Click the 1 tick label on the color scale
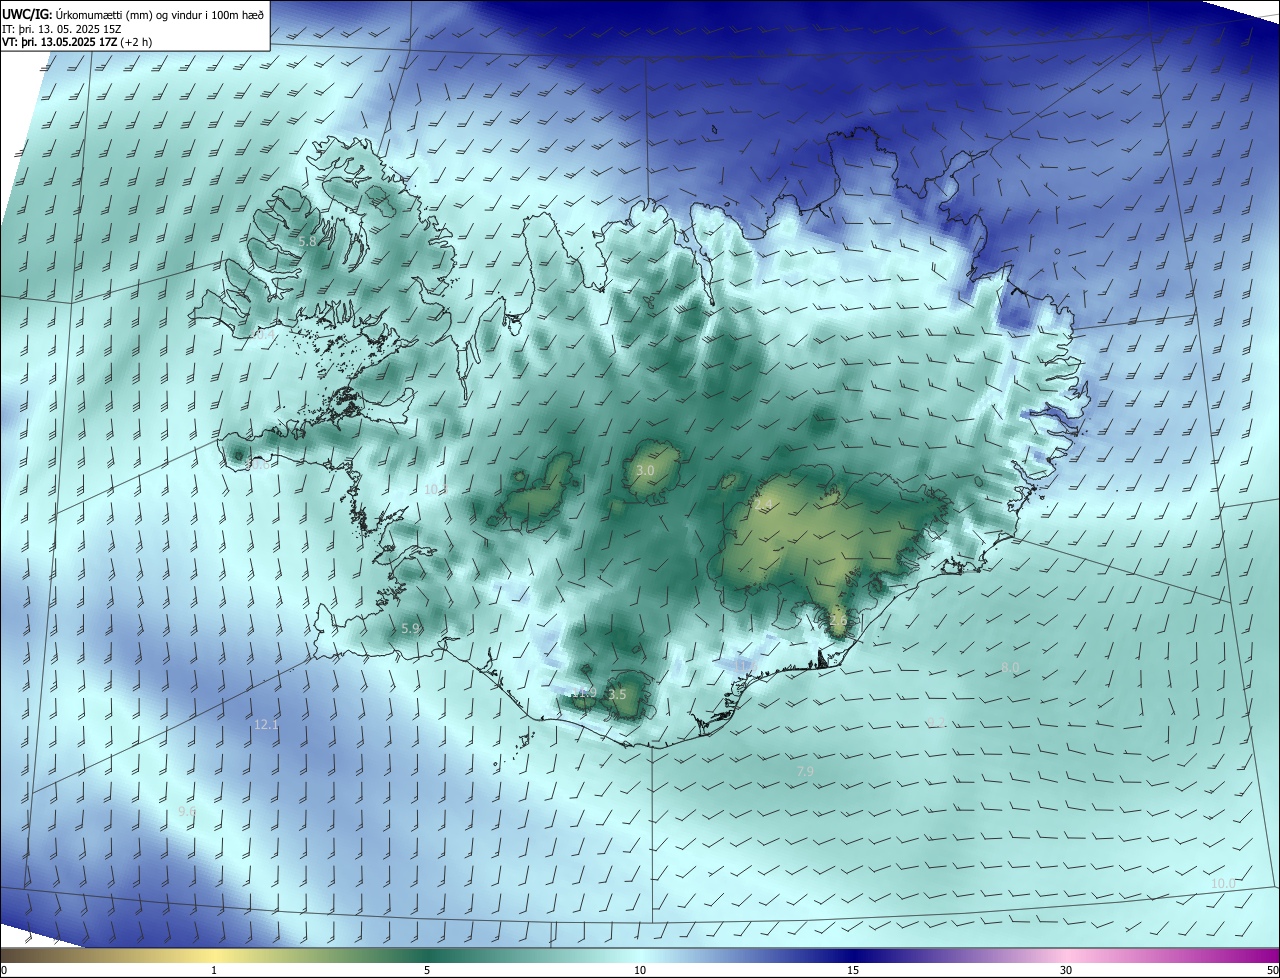The width and height of the screenshot is (1280, 978). tap(214, 970)
